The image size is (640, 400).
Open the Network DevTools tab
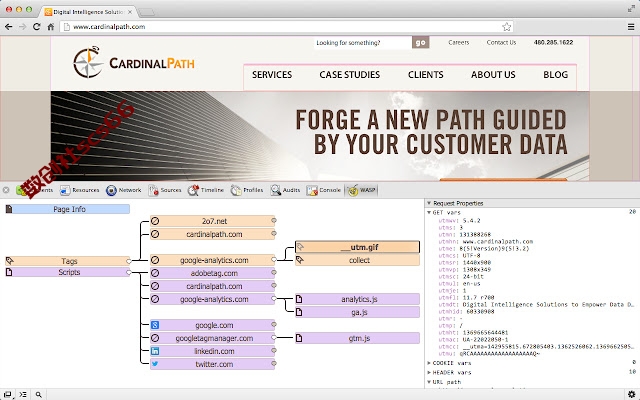(x=123, y=190)
